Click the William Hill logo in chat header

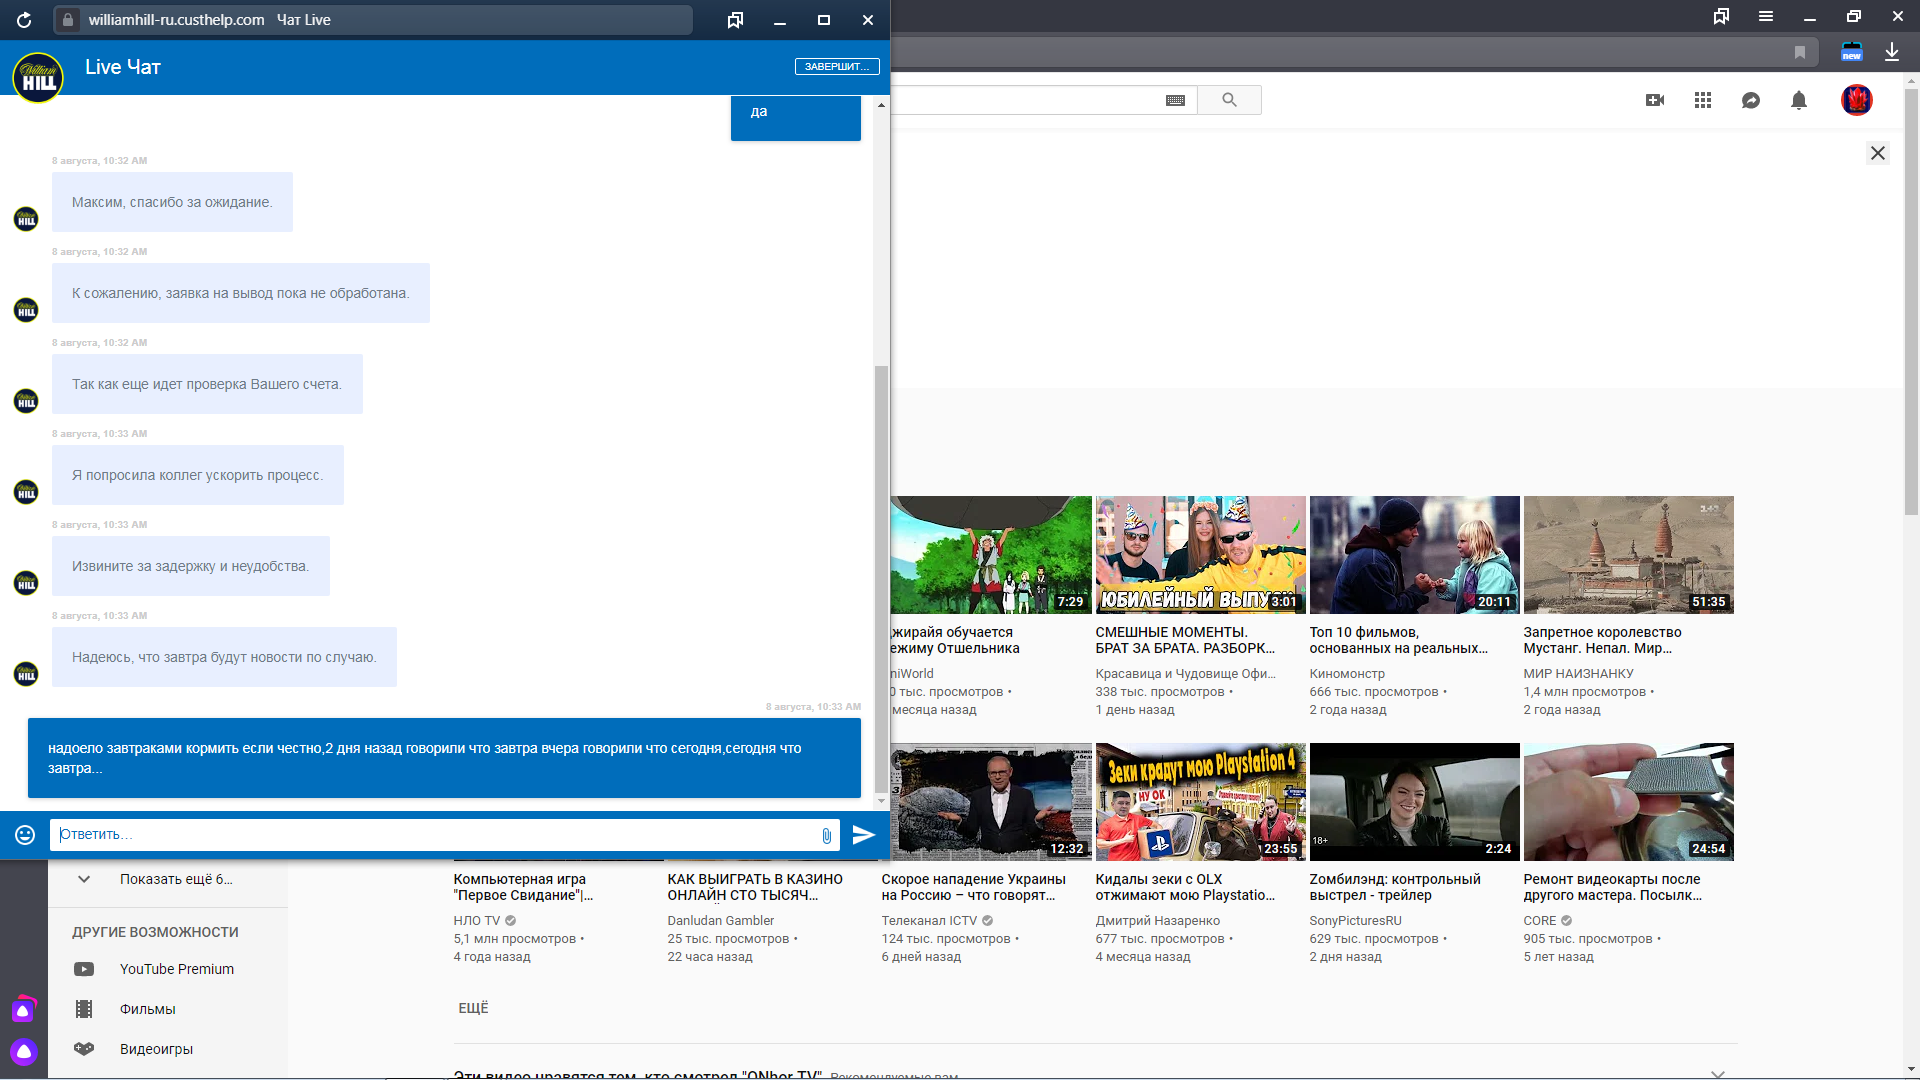38,78
